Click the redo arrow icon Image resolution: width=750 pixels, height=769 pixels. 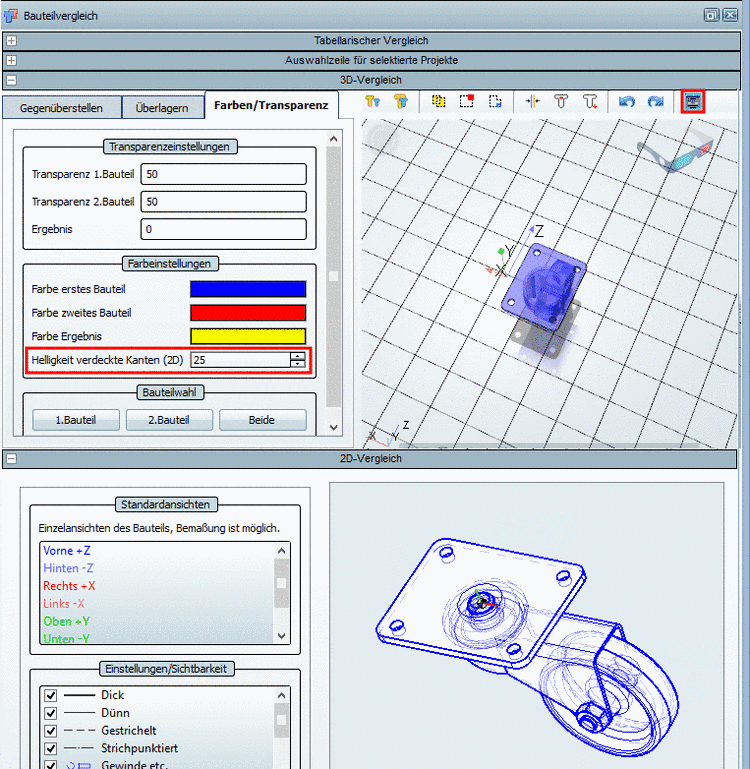pyautogui.click(x=655, y=102)
